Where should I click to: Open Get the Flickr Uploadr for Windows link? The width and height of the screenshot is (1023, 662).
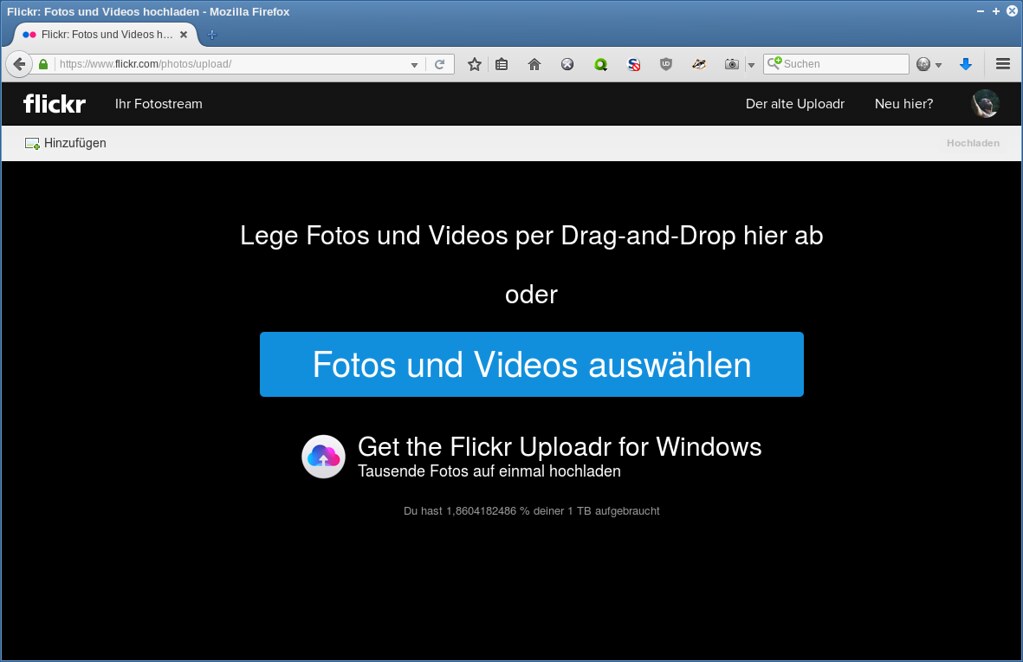(560, 447)
